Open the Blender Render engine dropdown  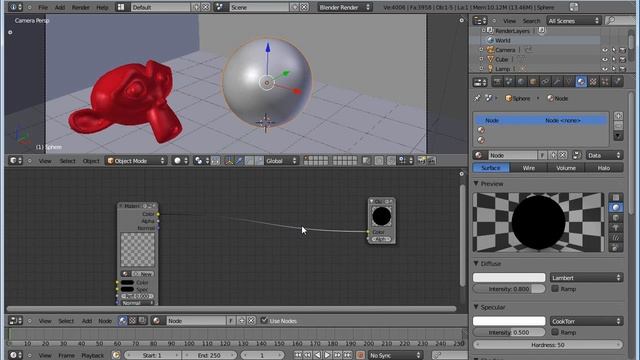pyautogui.click(x=345, y=7)
